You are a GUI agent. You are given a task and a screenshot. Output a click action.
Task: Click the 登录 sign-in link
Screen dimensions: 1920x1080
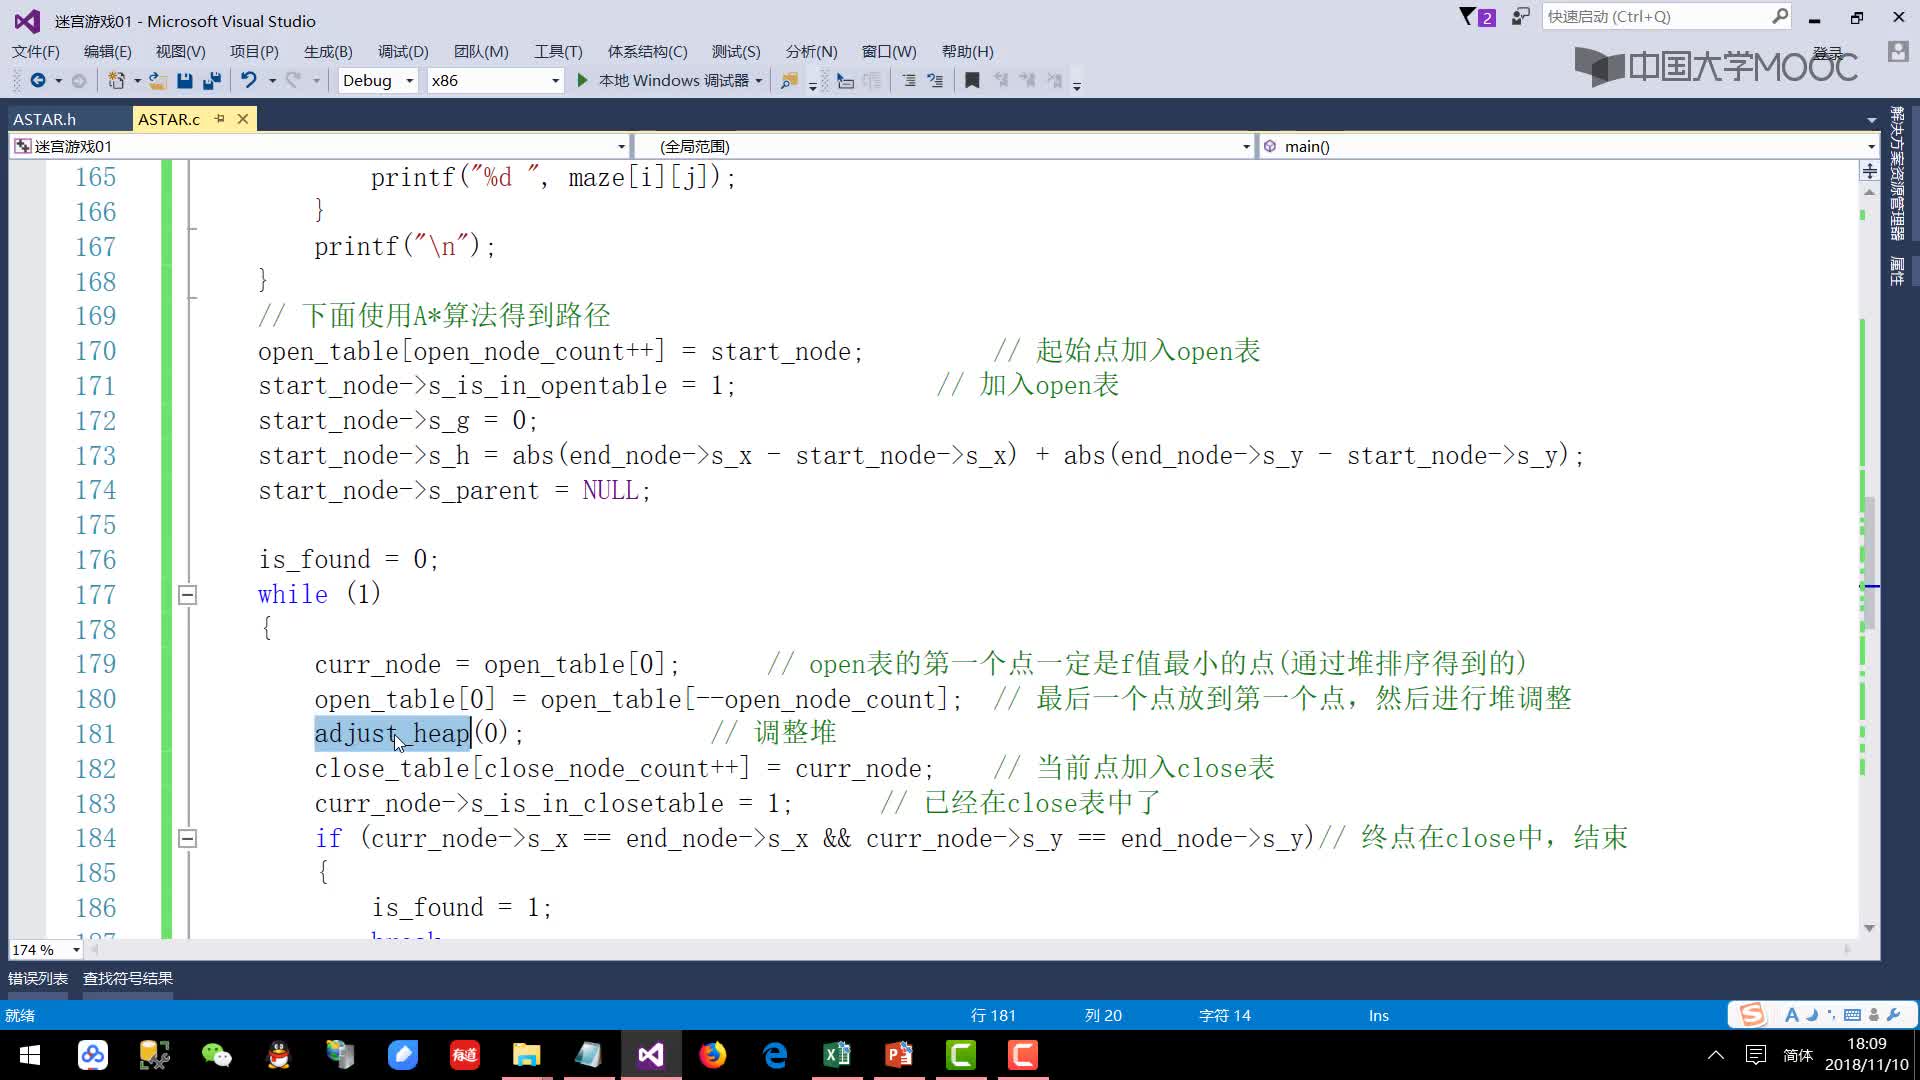tap(1828, 53)
